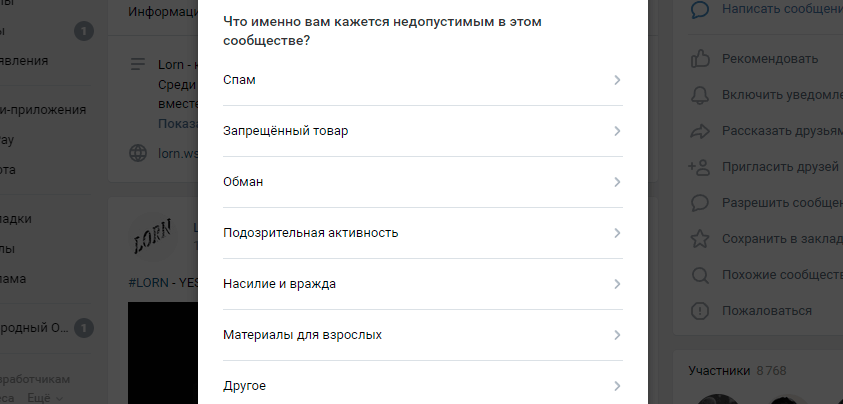Screen dimensions: 843x404
Task: Click the share arrow Рассказать друзьям icon
Action: tap(700, 131)
